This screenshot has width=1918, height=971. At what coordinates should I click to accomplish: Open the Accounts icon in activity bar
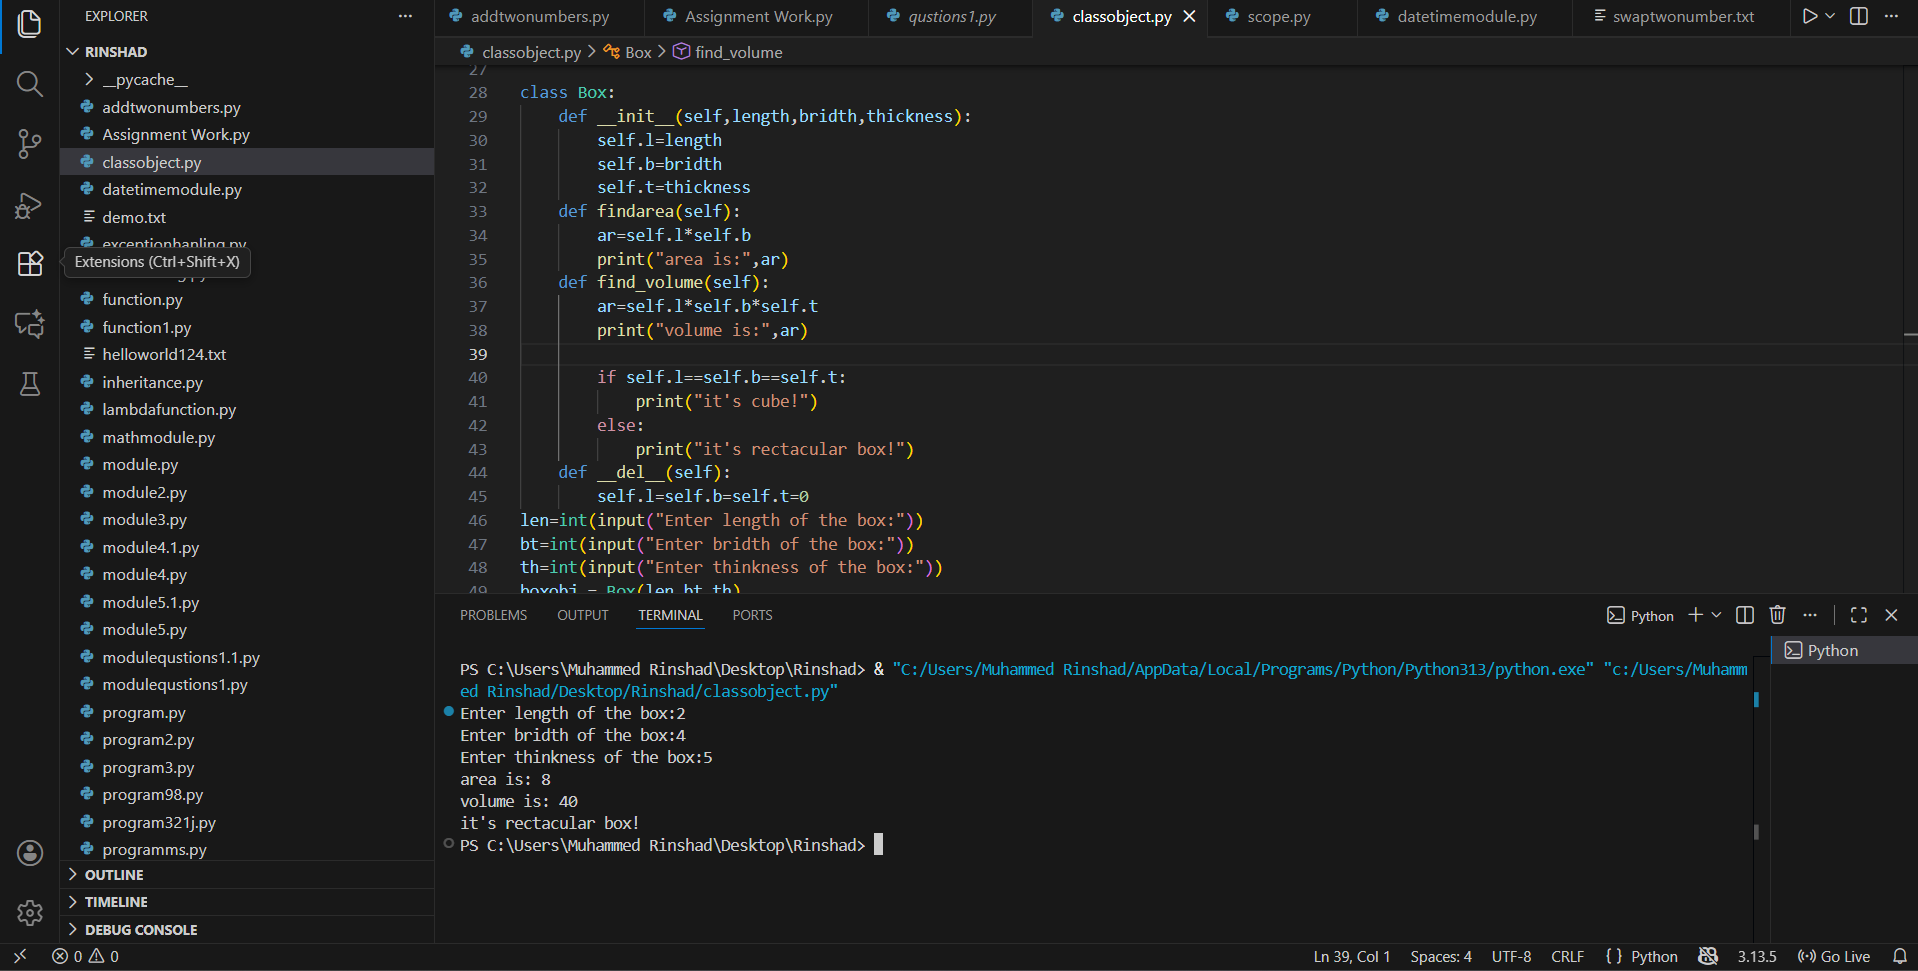29,853
